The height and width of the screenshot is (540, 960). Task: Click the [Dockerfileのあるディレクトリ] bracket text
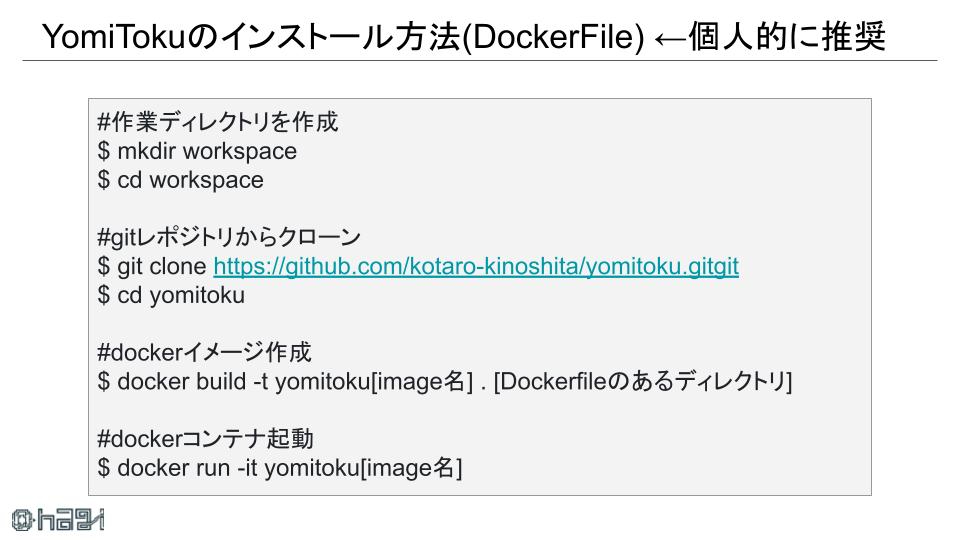643,381
